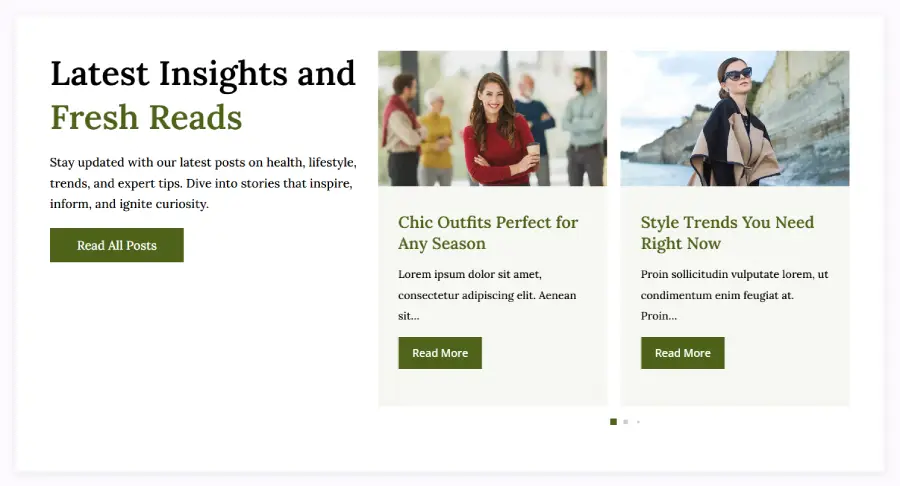Image resolution: width=900 pixels, height=486 pixels.
Task: Click the green Fresh Reads heading
Action: (x=146, y=118)
